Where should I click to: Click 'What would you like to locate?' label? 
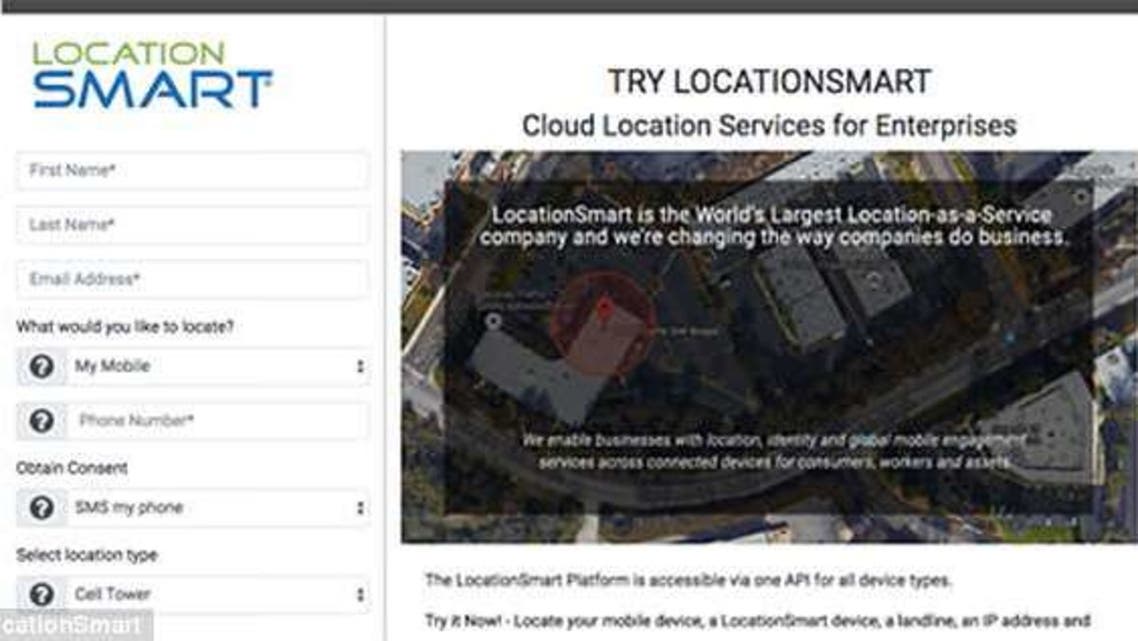click(125, 327)
